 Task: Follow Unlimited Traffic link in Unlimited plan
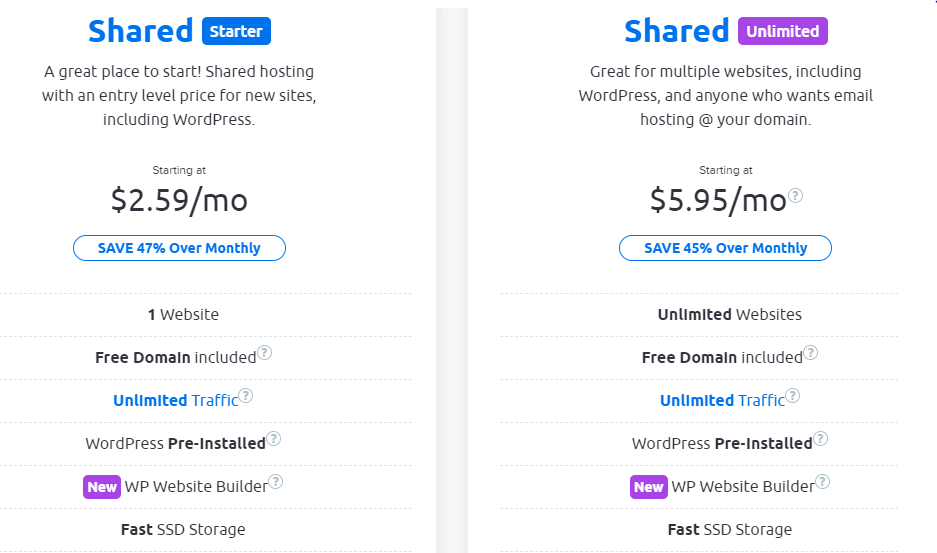click(722, 400)
